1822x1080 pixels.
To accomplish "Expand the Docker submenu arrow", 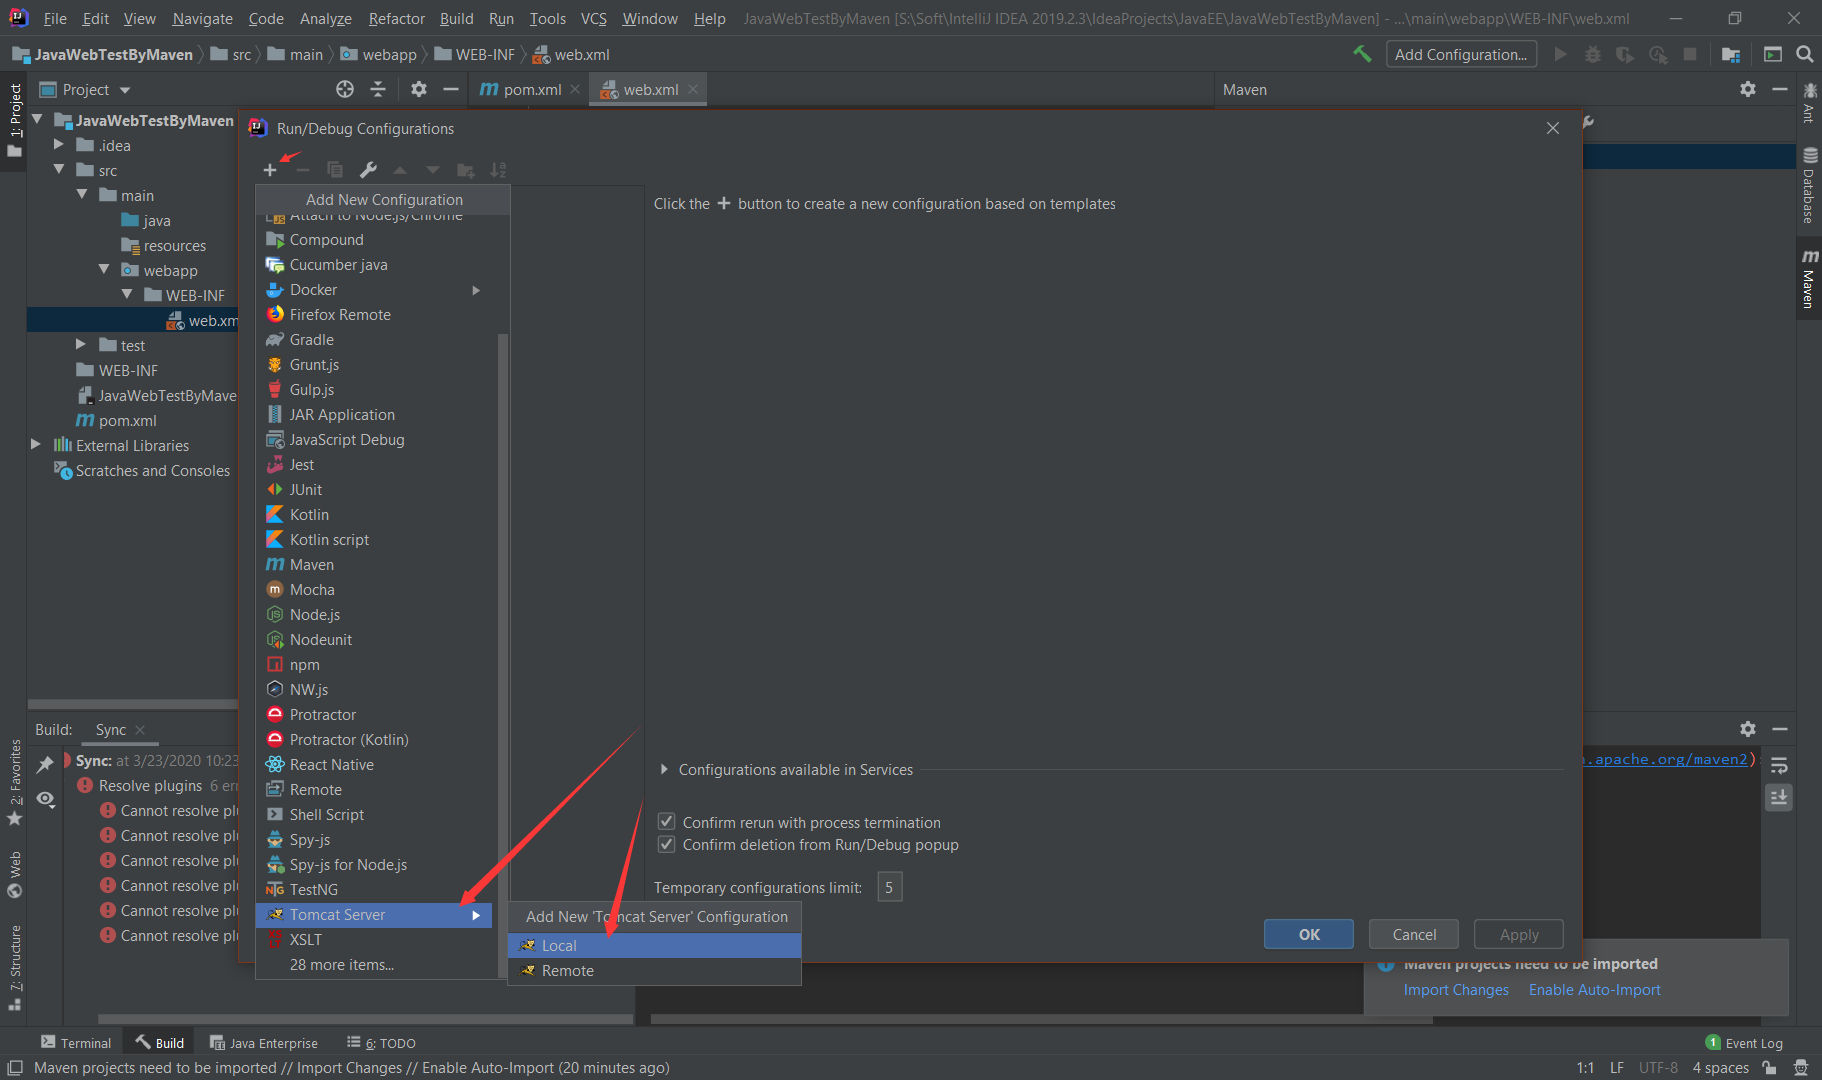I will 476,290.
